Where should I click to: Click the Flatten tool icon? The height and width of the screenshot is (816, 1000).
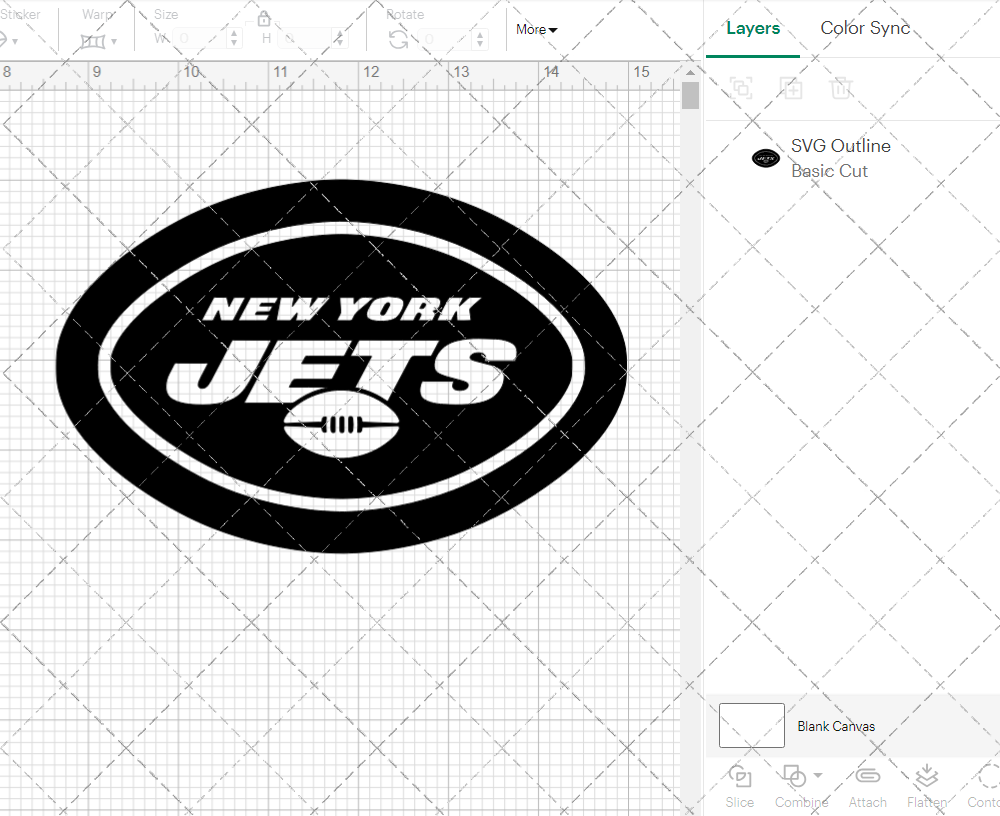[x=926, y=777]
